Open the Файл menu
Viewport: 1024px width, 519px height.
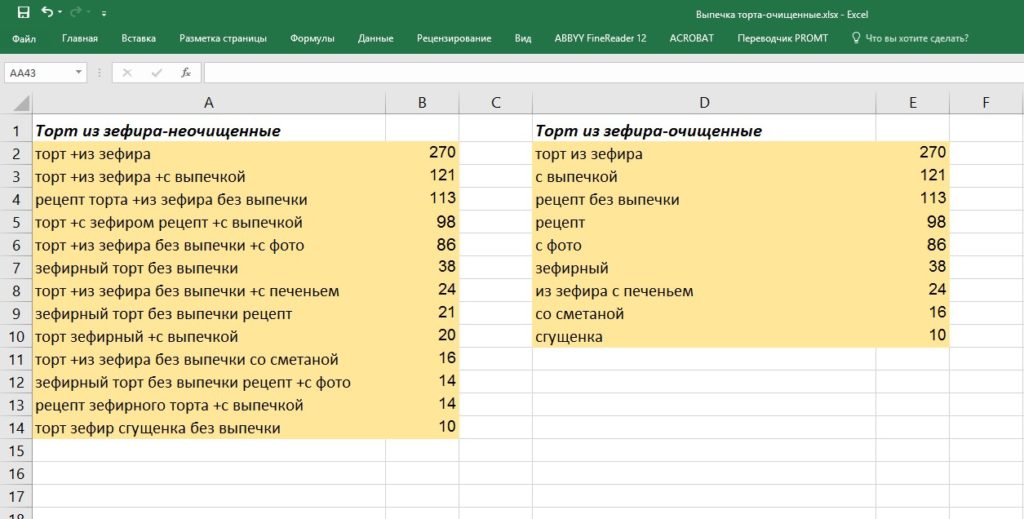pos(24,38)
